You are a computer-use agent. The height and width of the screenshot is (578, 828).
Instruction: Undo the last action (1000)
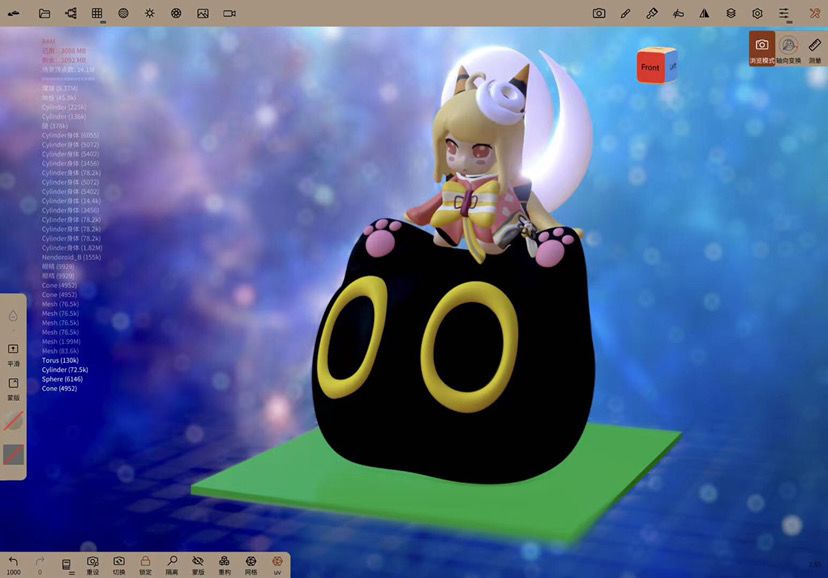13,565
